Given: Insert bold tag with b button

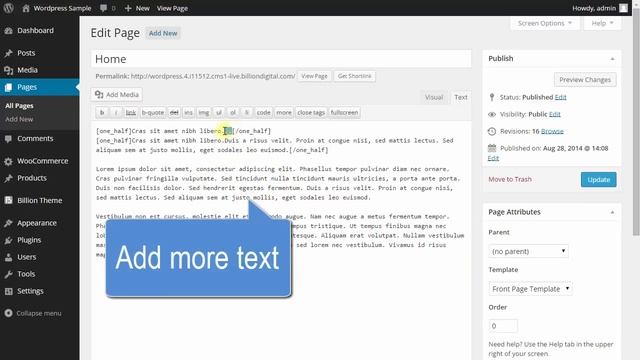Looking at the screenshot, I should tap(102, 112).
